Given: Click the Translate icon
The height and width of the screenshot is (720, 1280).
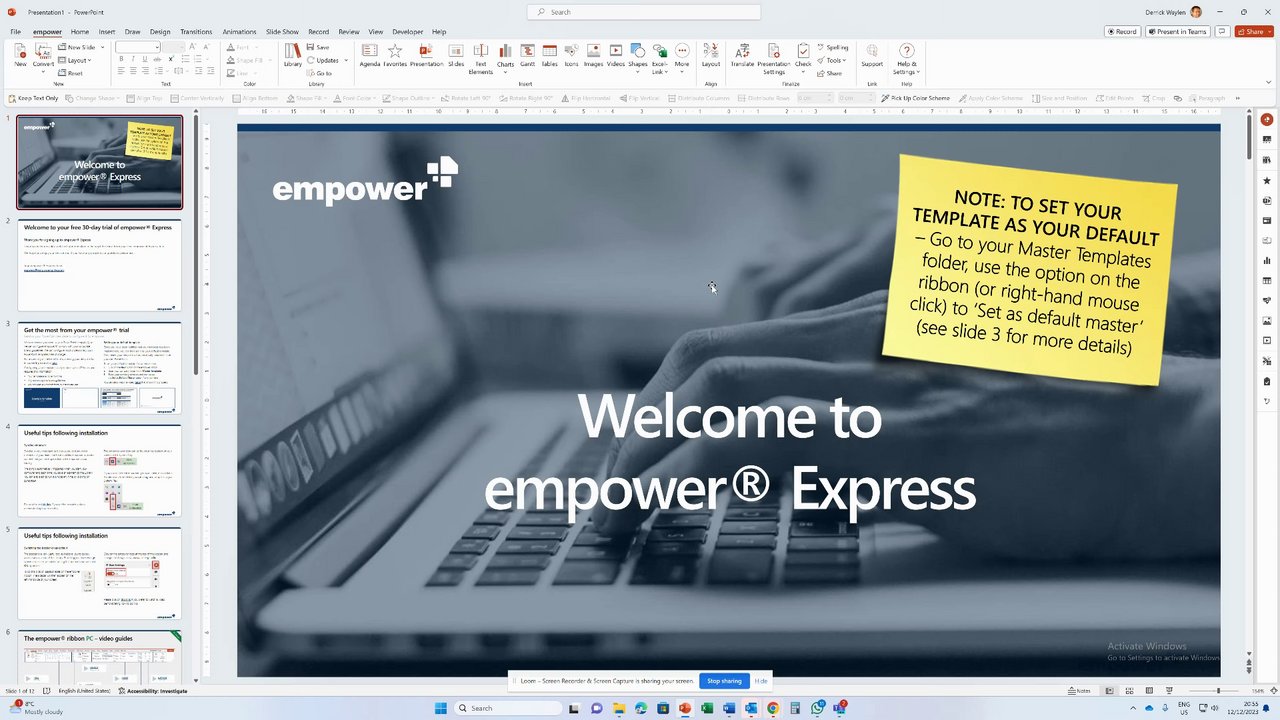Looking at the screenshot, I should point(742,55).
